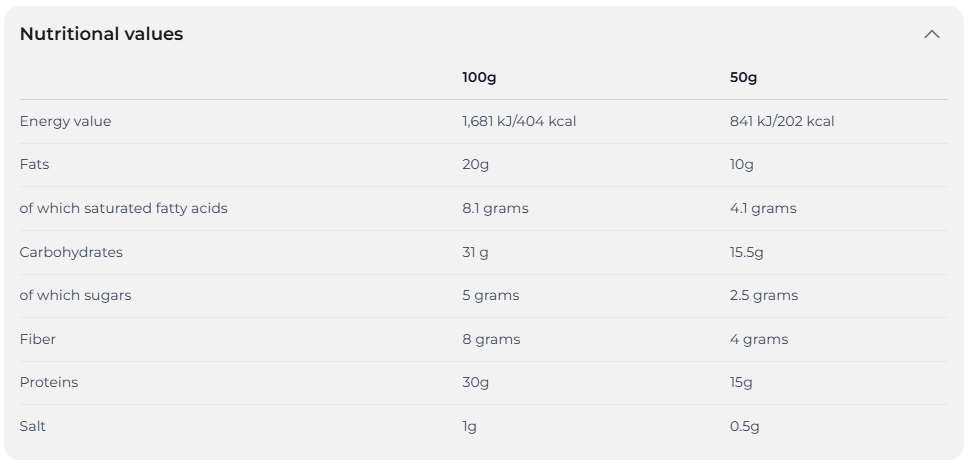Screen dimensions: 970x466
Task: Click the saturated fatty acids row label
Action: pos(123,208)
